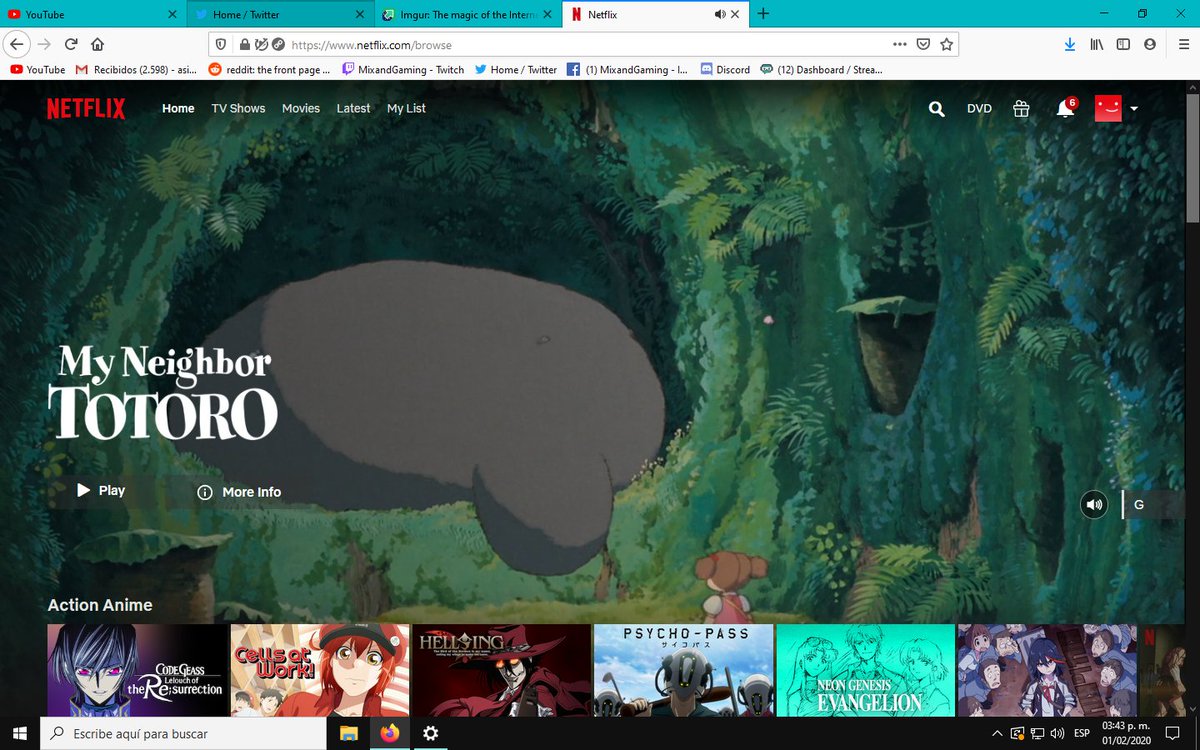The height and width of the screenshot is (750, 1200).
Task: Close the Imgur tab
Action: pyautogui.click(x=546, y=14)
